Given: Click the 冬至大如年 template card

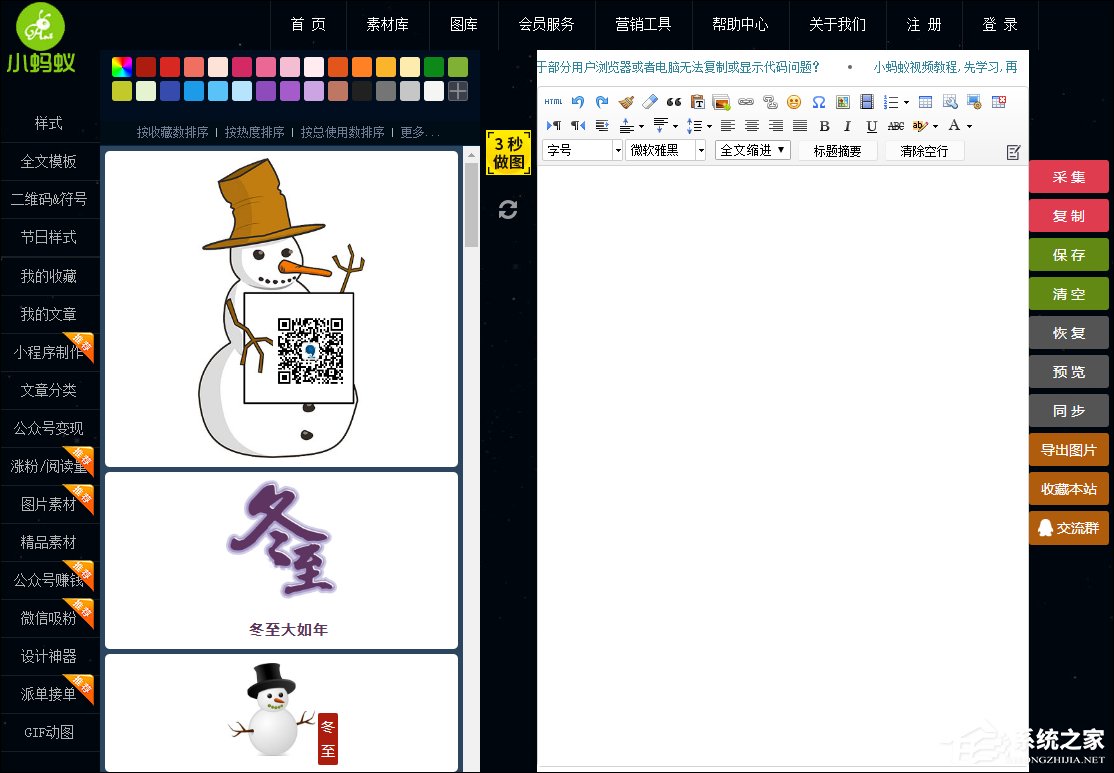Looking at the screenshot, I should (x=281, y=561).
